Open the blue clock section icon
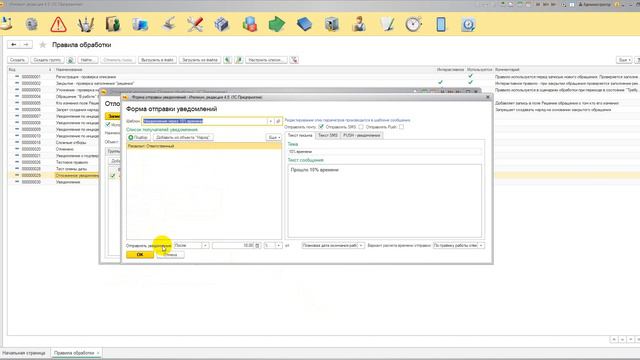640x360 pixels. [x=468, y=24]
